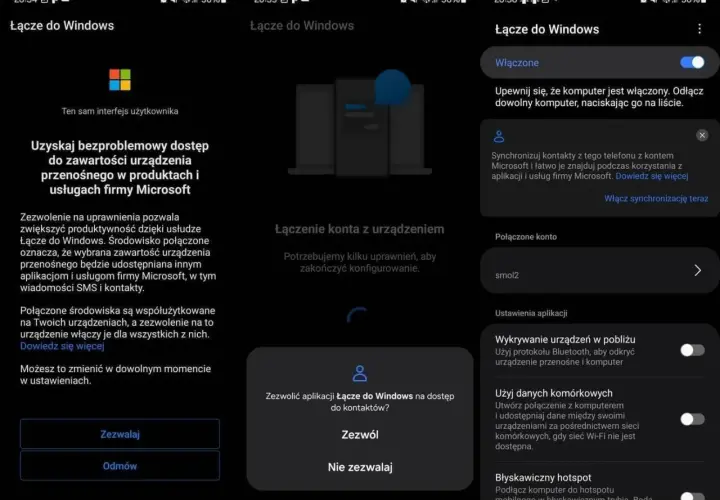Tap the Odmów button
Image resolution: width=720 pixels, height=500 pixels.
coord(120,466)
